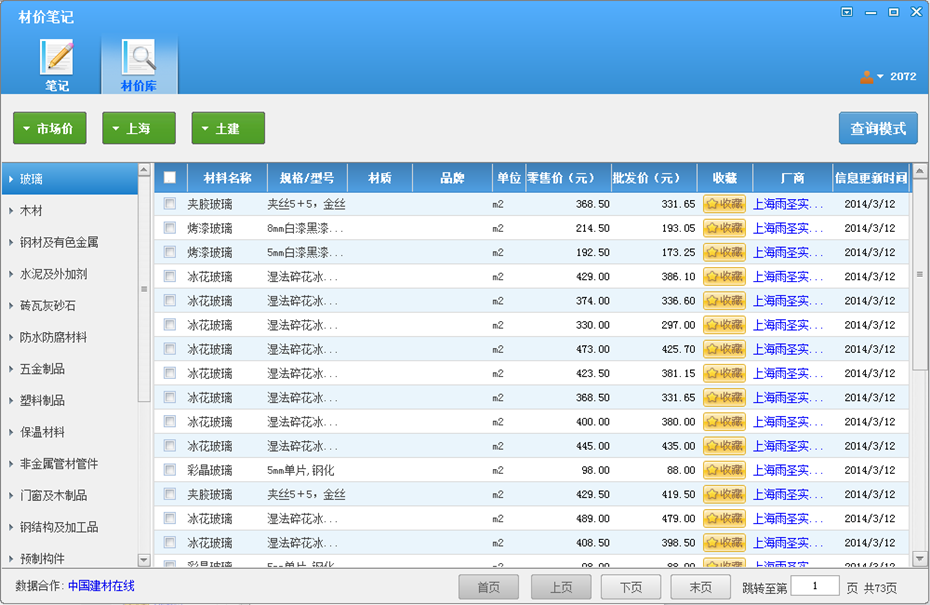
Task: Open the 材价库 magnifier icon
Action: click(x=138, y=57)
